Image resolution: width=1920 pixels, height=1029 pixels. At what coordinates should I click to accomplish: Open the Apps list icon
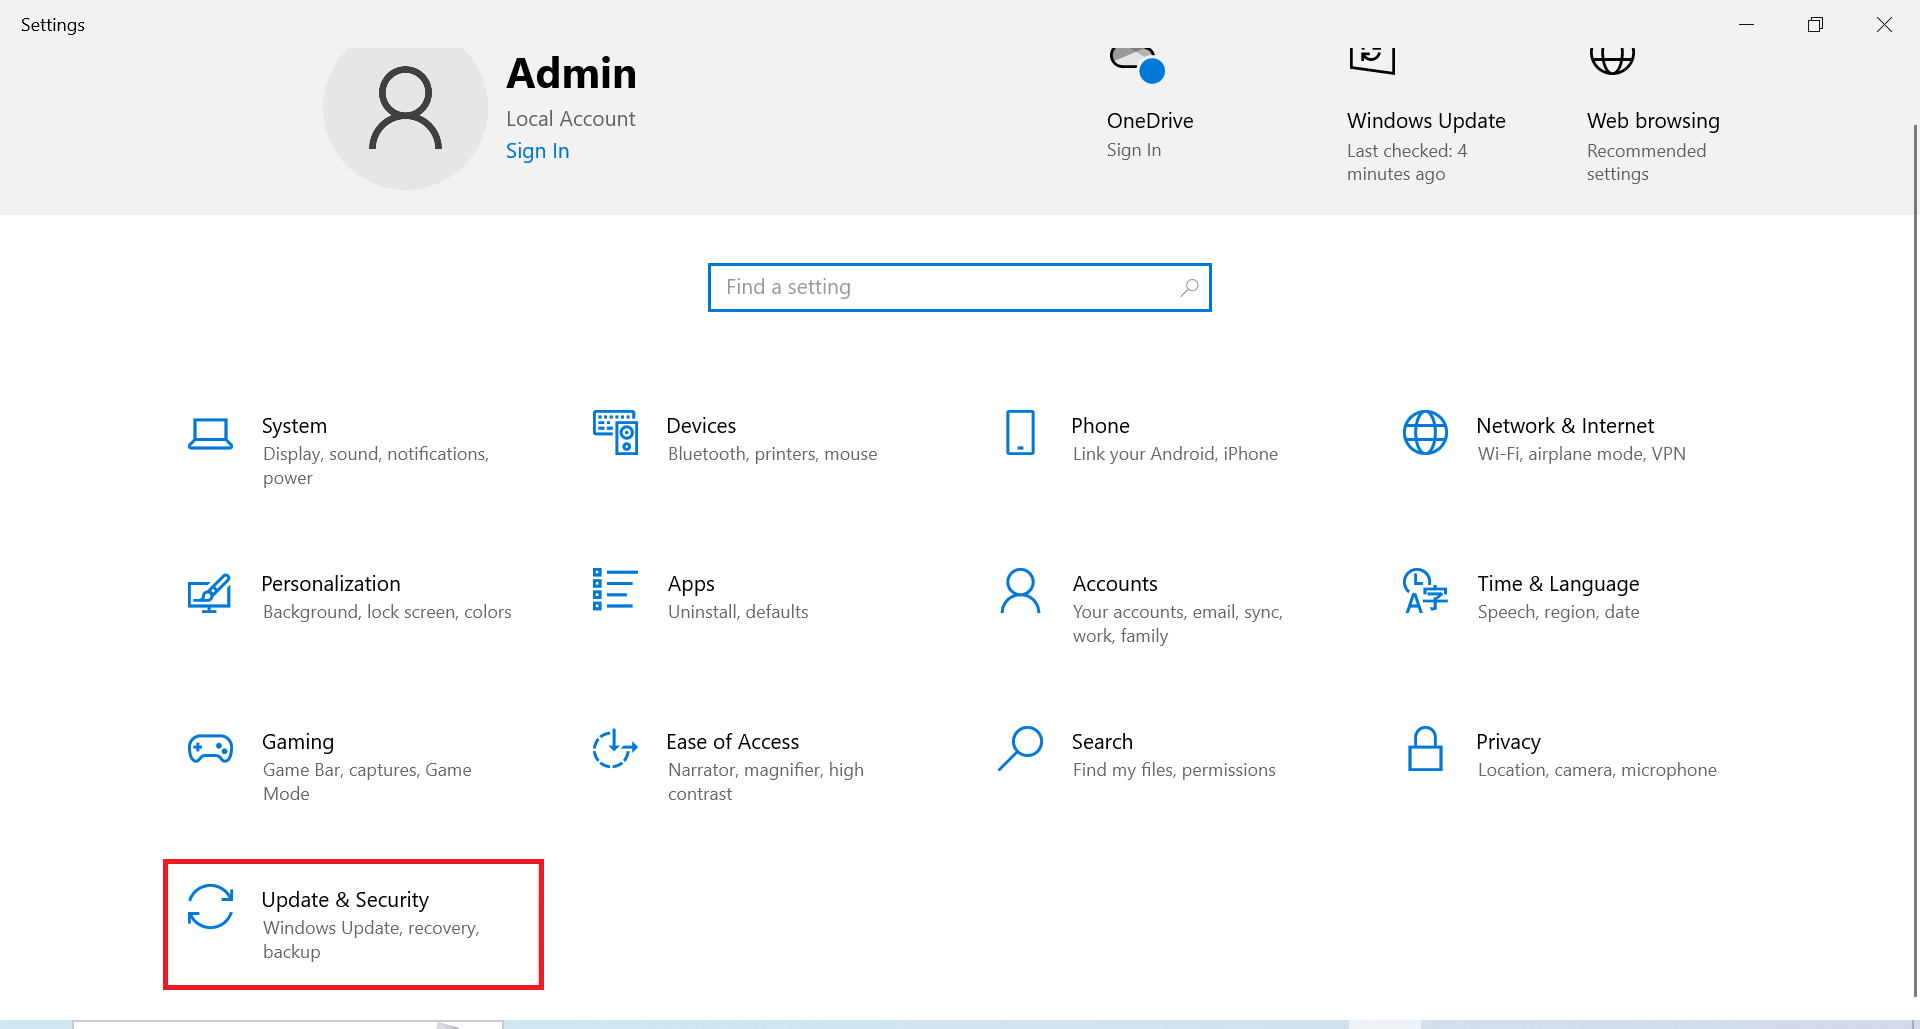pos(615,590)
